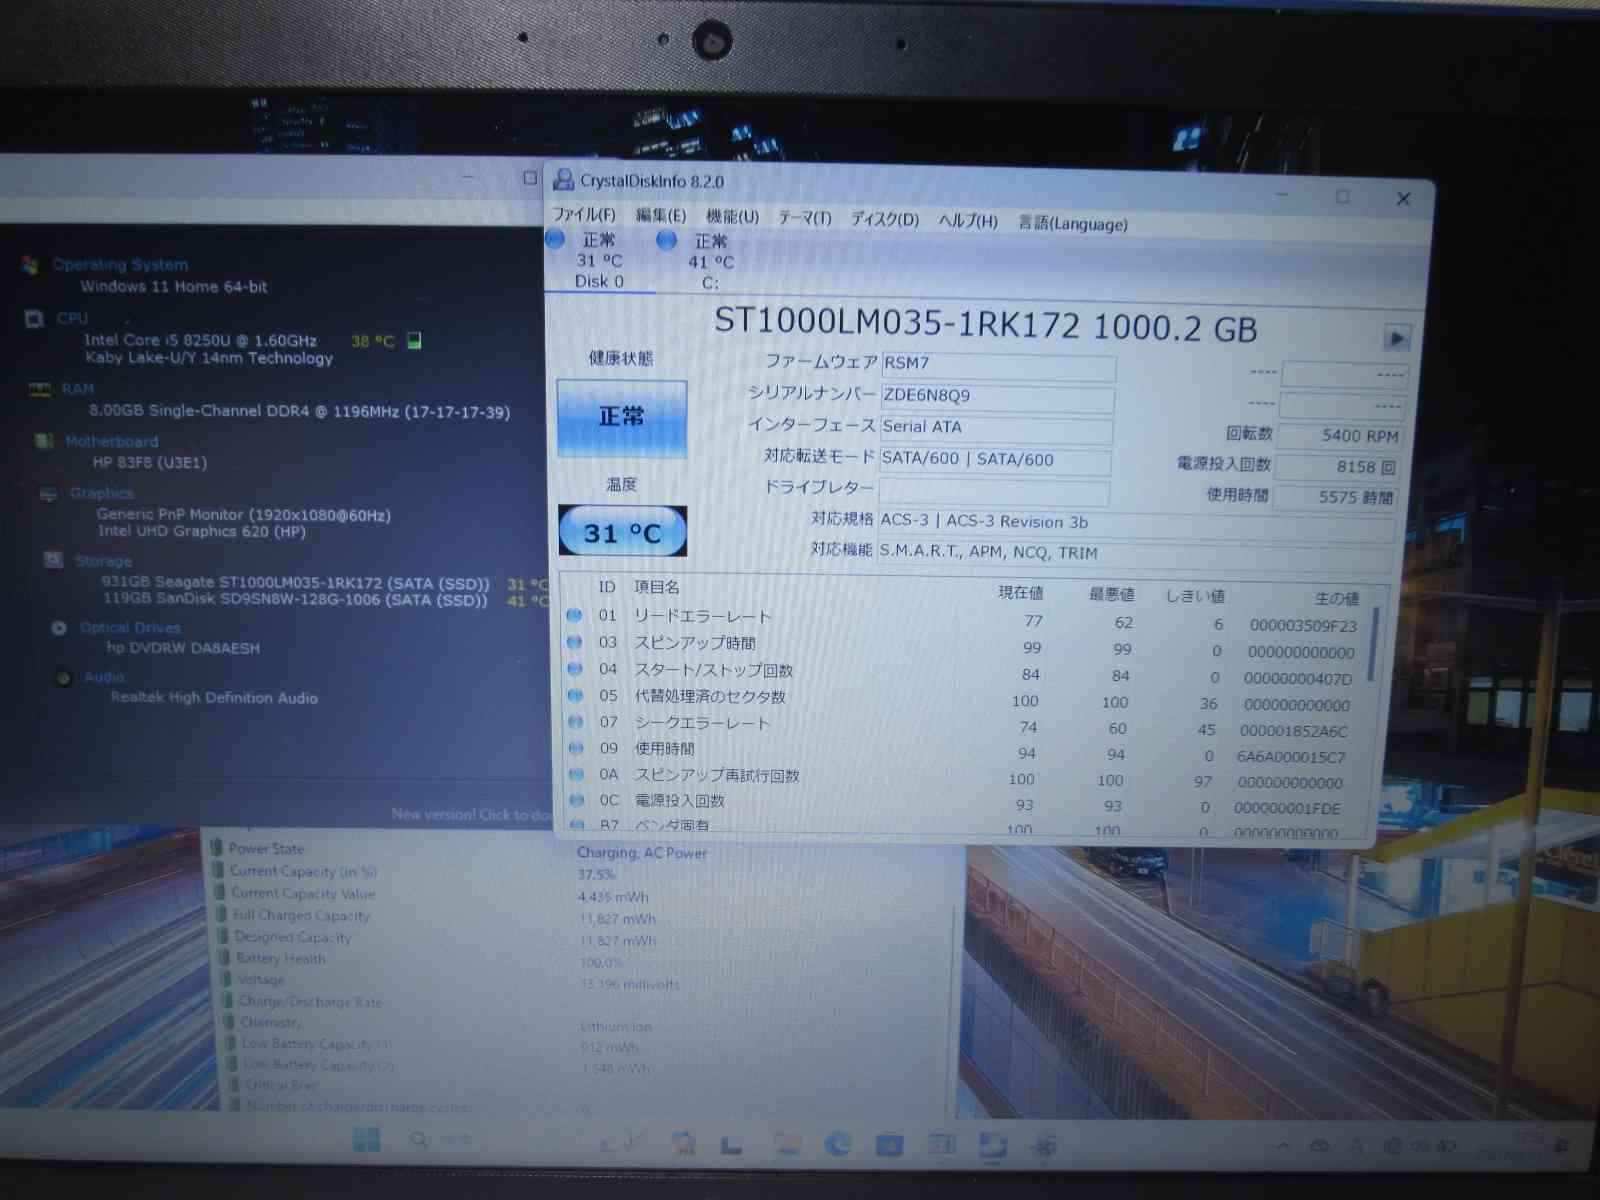Open the ファイル(F) menu in CrystalDiskInfo

pyautogui.click(x=584, y=215)
